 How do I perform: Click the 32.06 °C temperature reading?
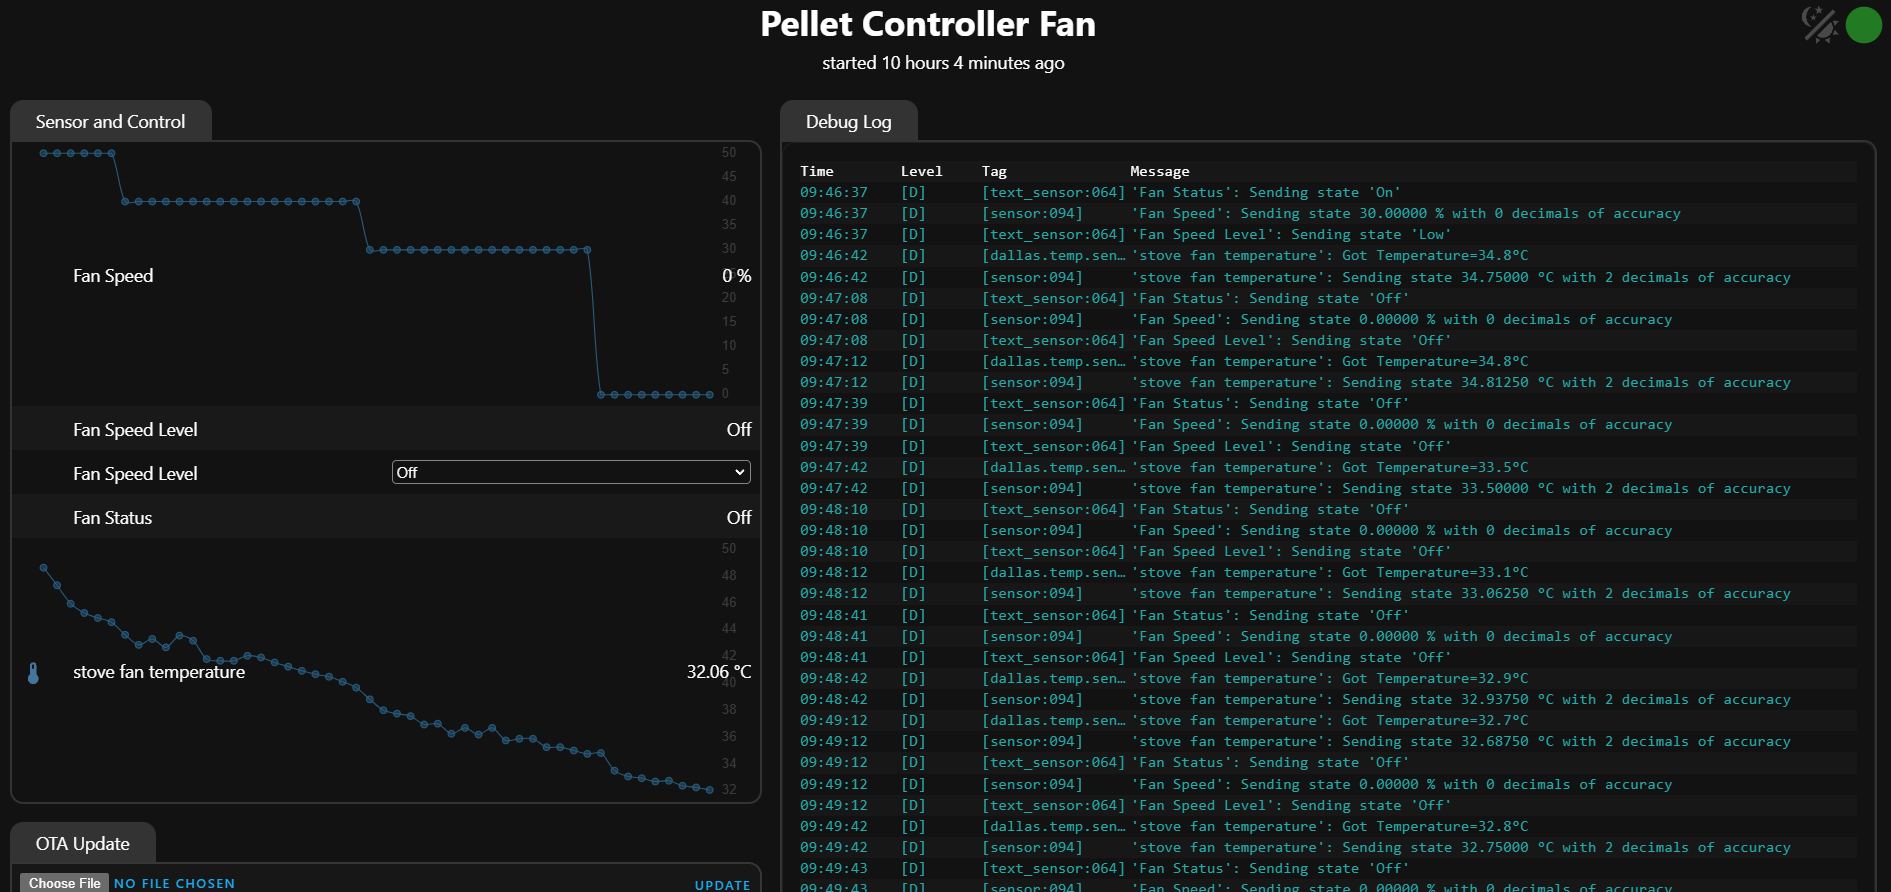pyautogui.click(x=719, y=672)
